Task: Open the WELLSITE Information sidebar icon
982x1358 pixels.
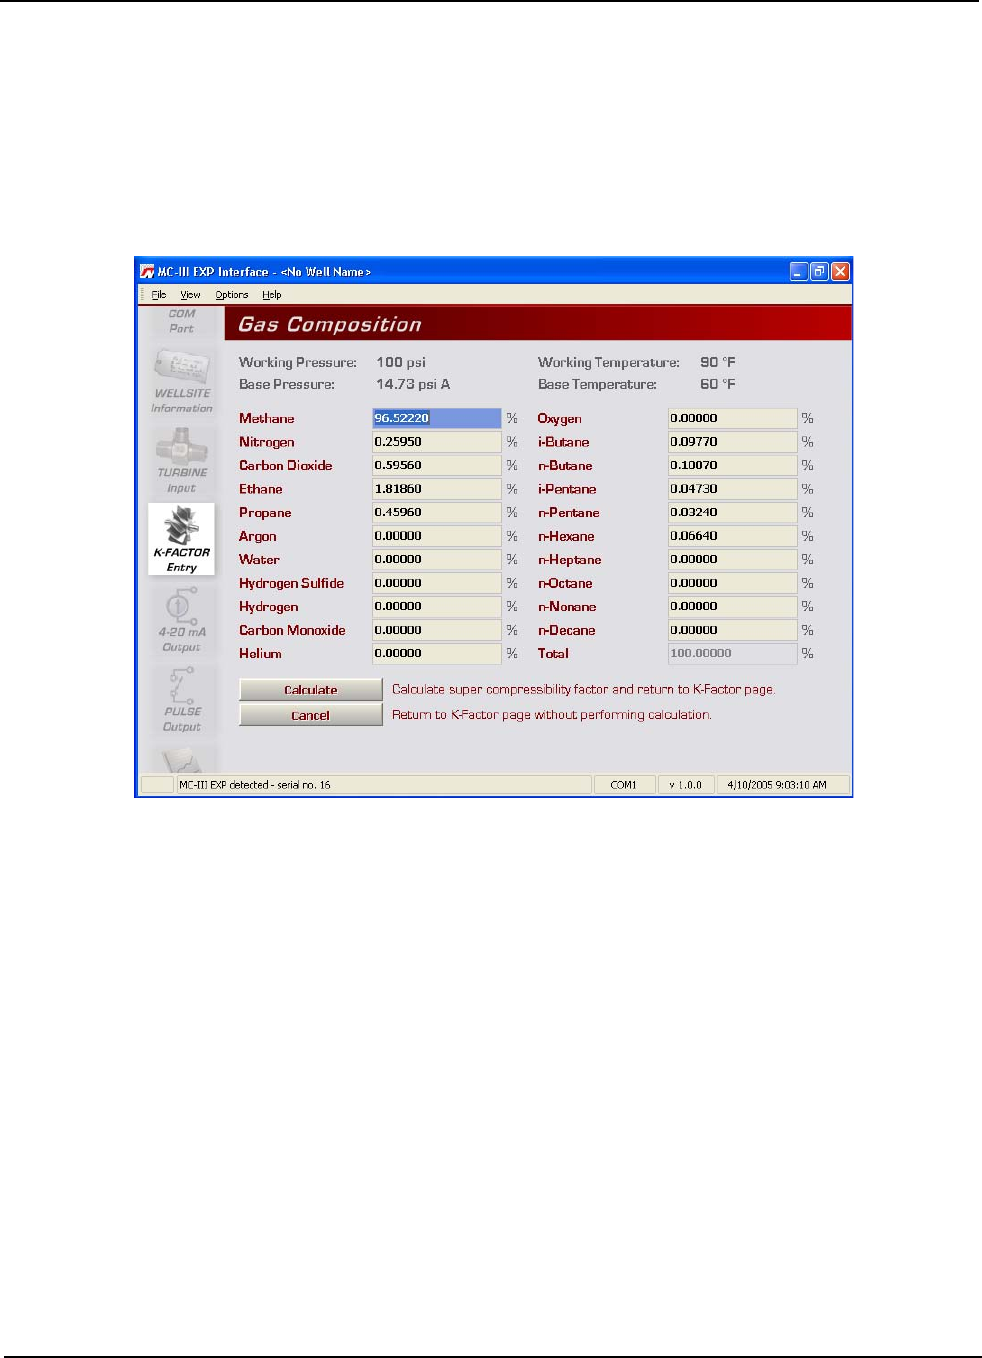Action: [181, 381]
